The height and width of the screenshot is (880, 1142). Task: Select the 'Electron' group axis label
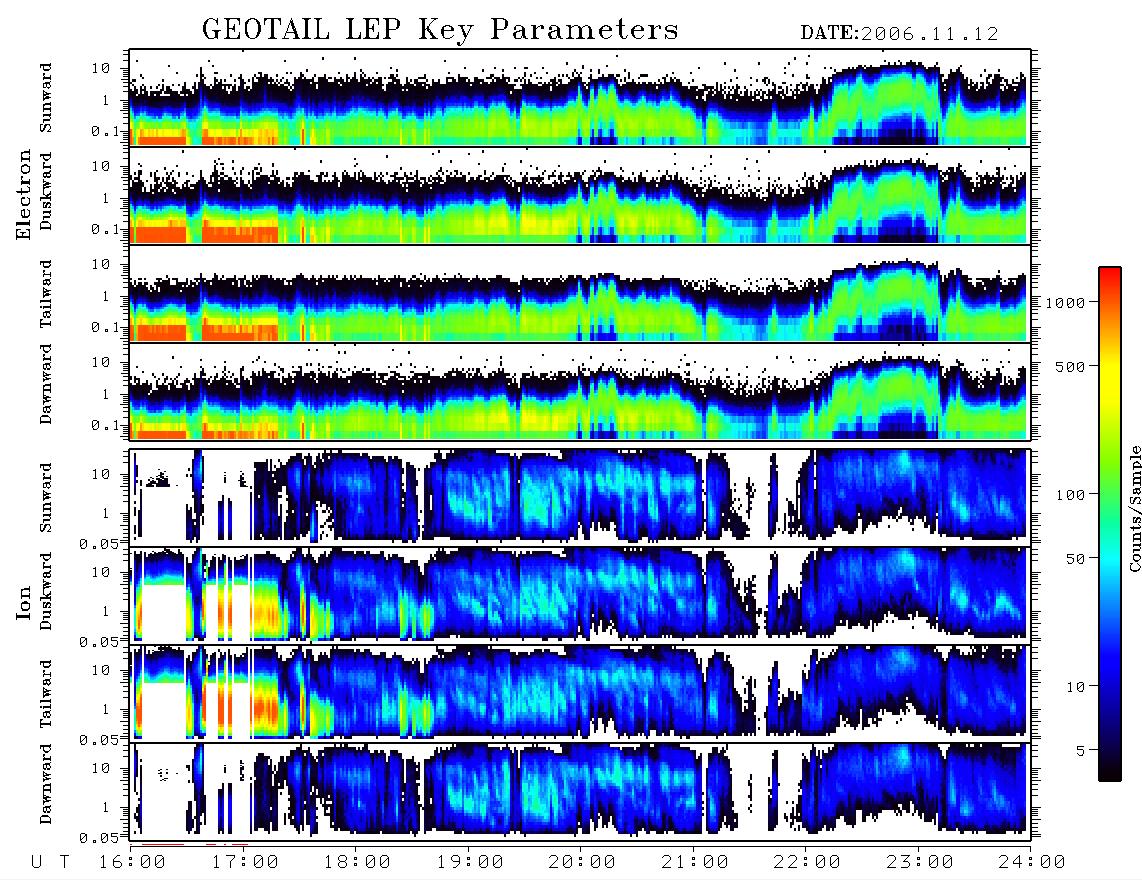point(23,195)
